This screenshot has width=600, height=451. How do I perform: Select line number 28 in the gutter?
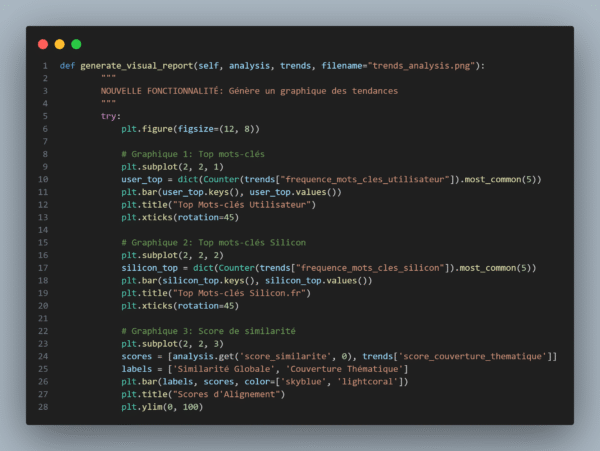(x=42, y=407)
